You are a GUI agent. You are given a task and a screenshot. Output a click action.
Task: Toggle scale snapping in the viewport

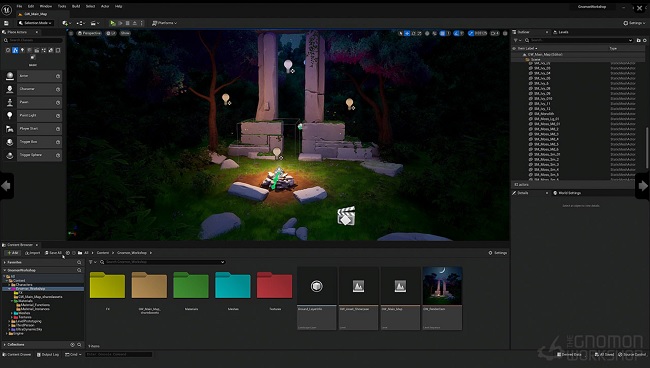coord(471,33)
